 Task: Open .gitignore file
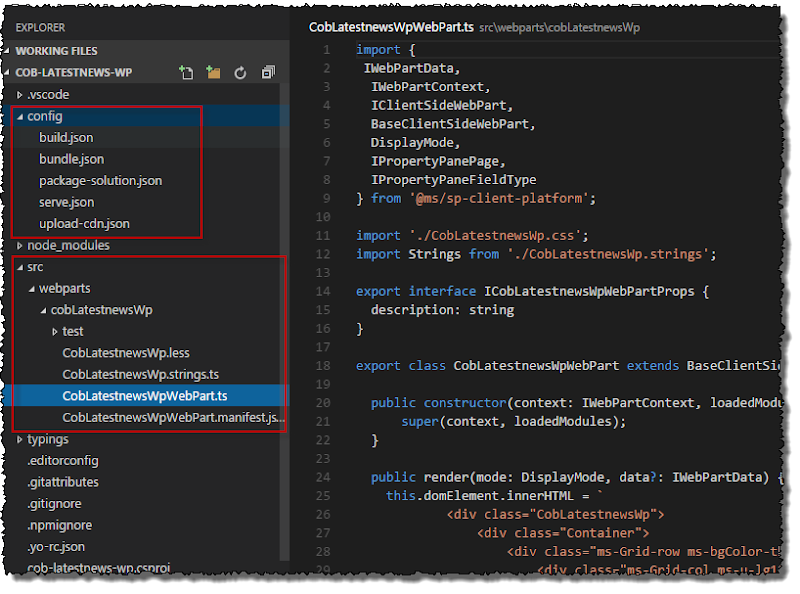click(x=54, y=504)
